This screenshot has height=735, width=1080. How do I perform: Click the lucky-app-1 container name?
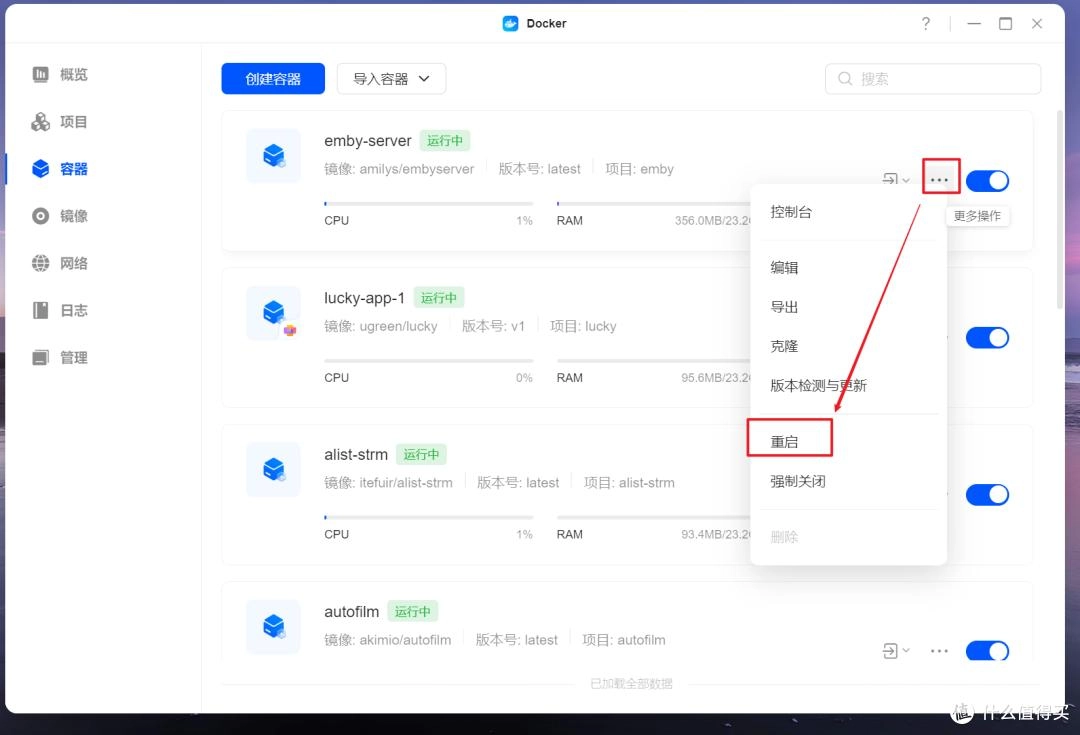364,298
